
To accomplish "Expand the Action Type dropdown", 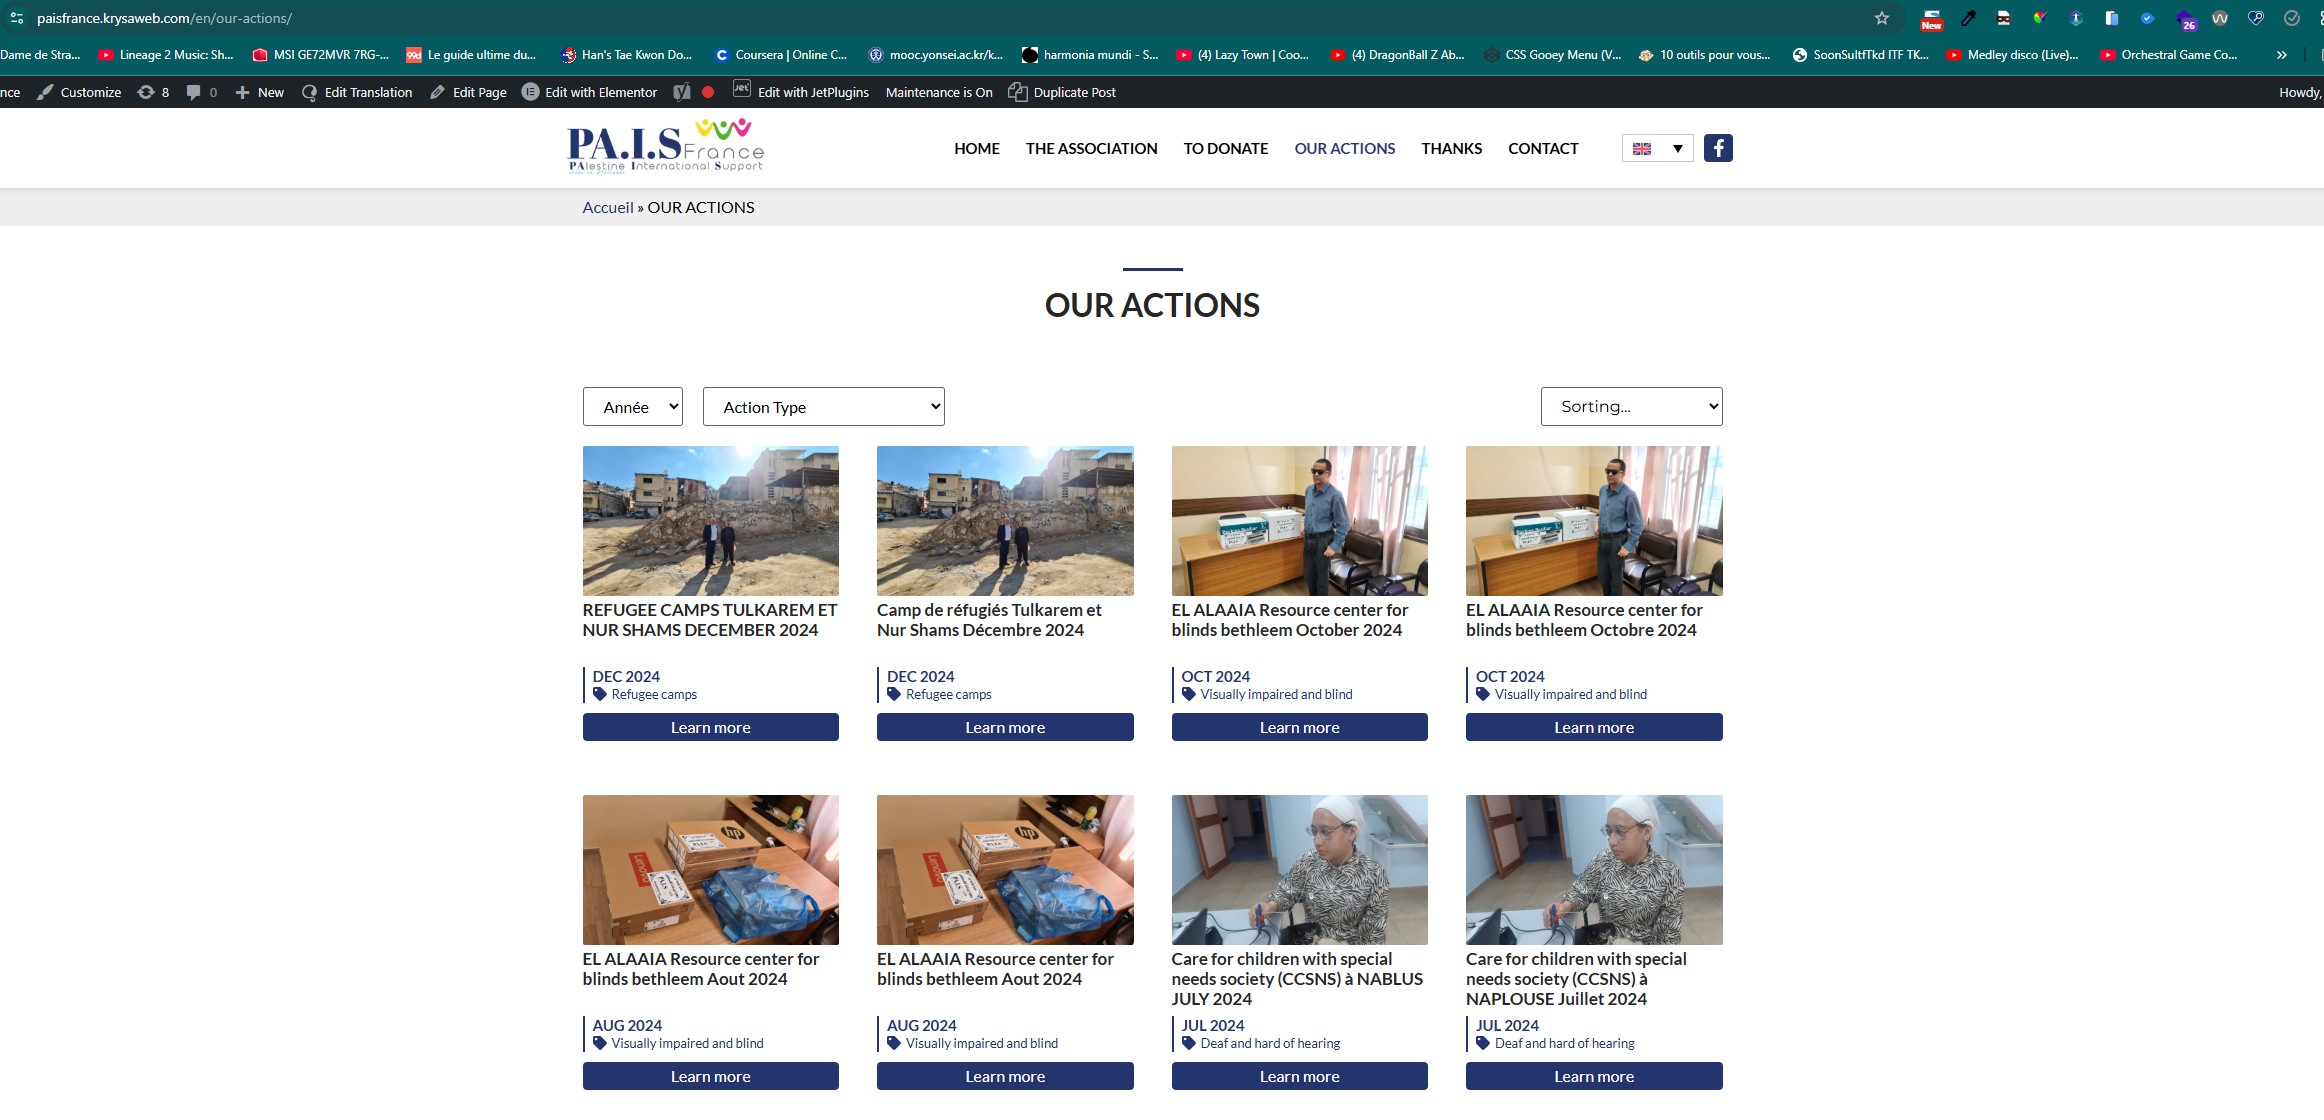I will 823,407.
